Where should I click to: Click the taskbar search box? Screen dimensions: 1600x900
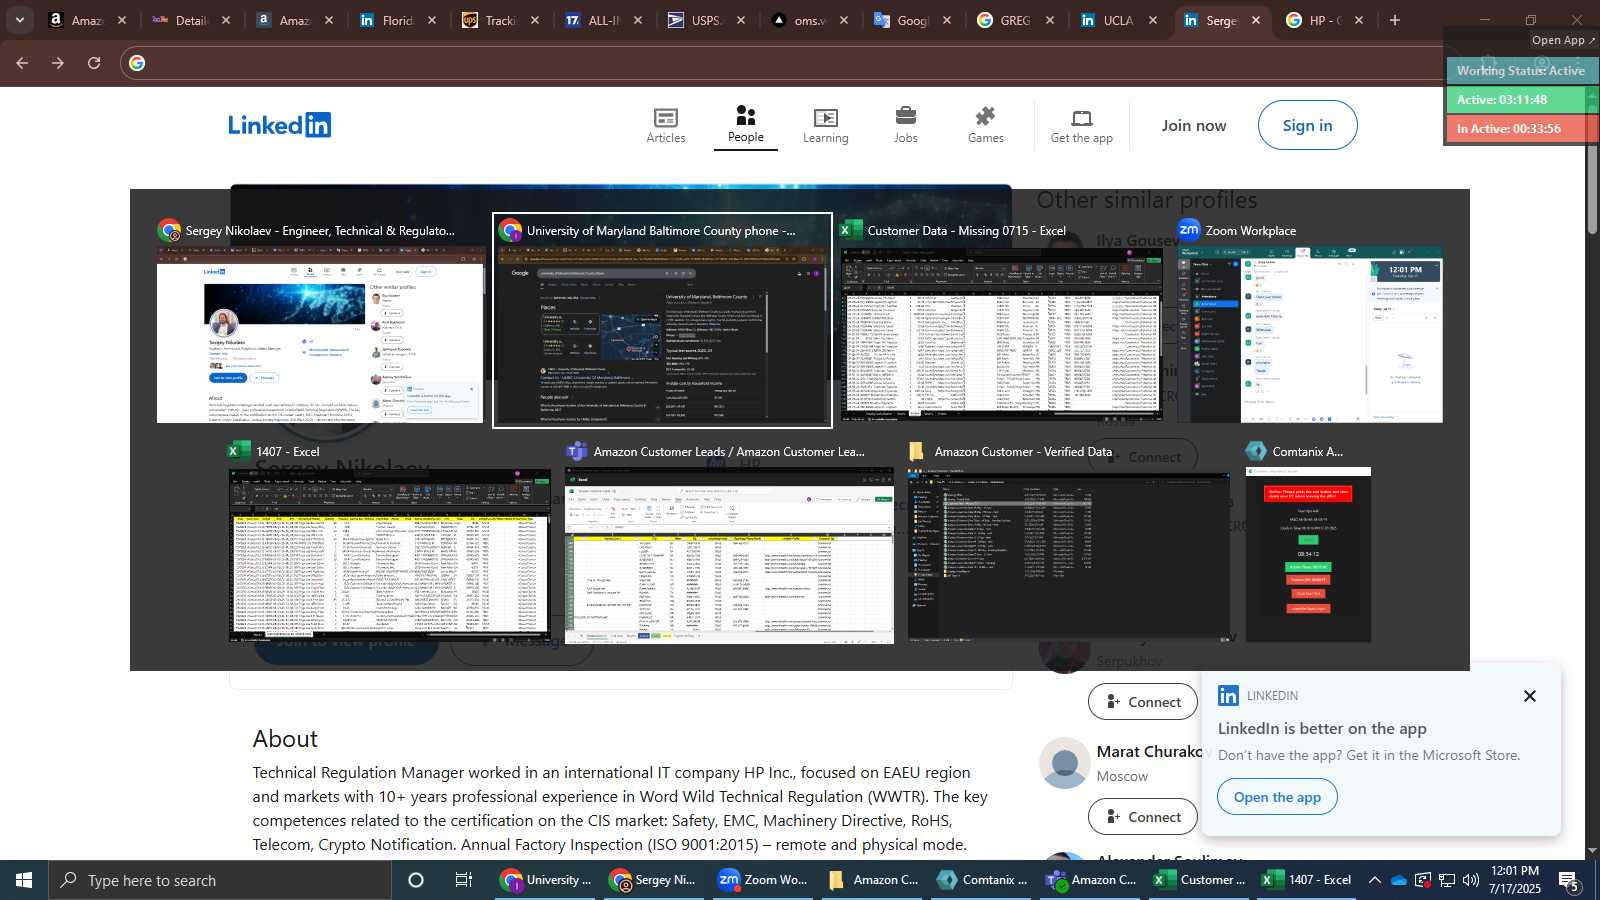220,880
